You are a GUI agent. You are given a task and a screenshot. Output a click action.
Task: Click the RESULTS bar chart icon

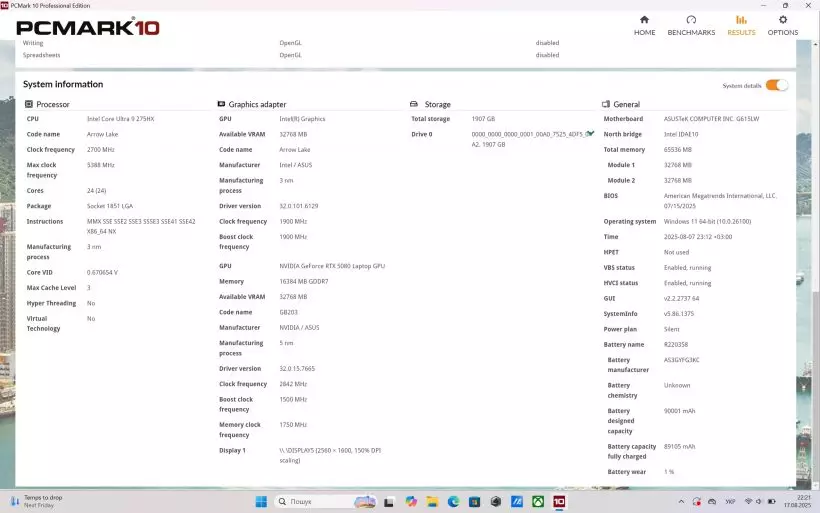coord(741,20)
